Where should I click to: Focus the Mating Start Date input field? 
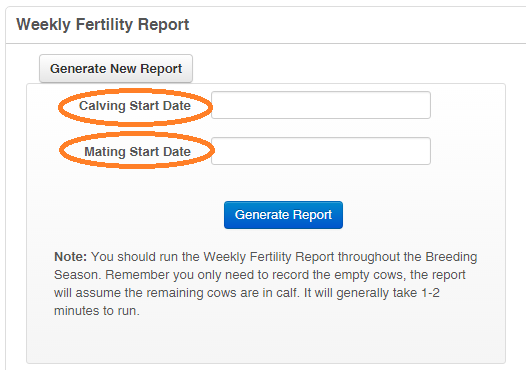click(321, 151)
